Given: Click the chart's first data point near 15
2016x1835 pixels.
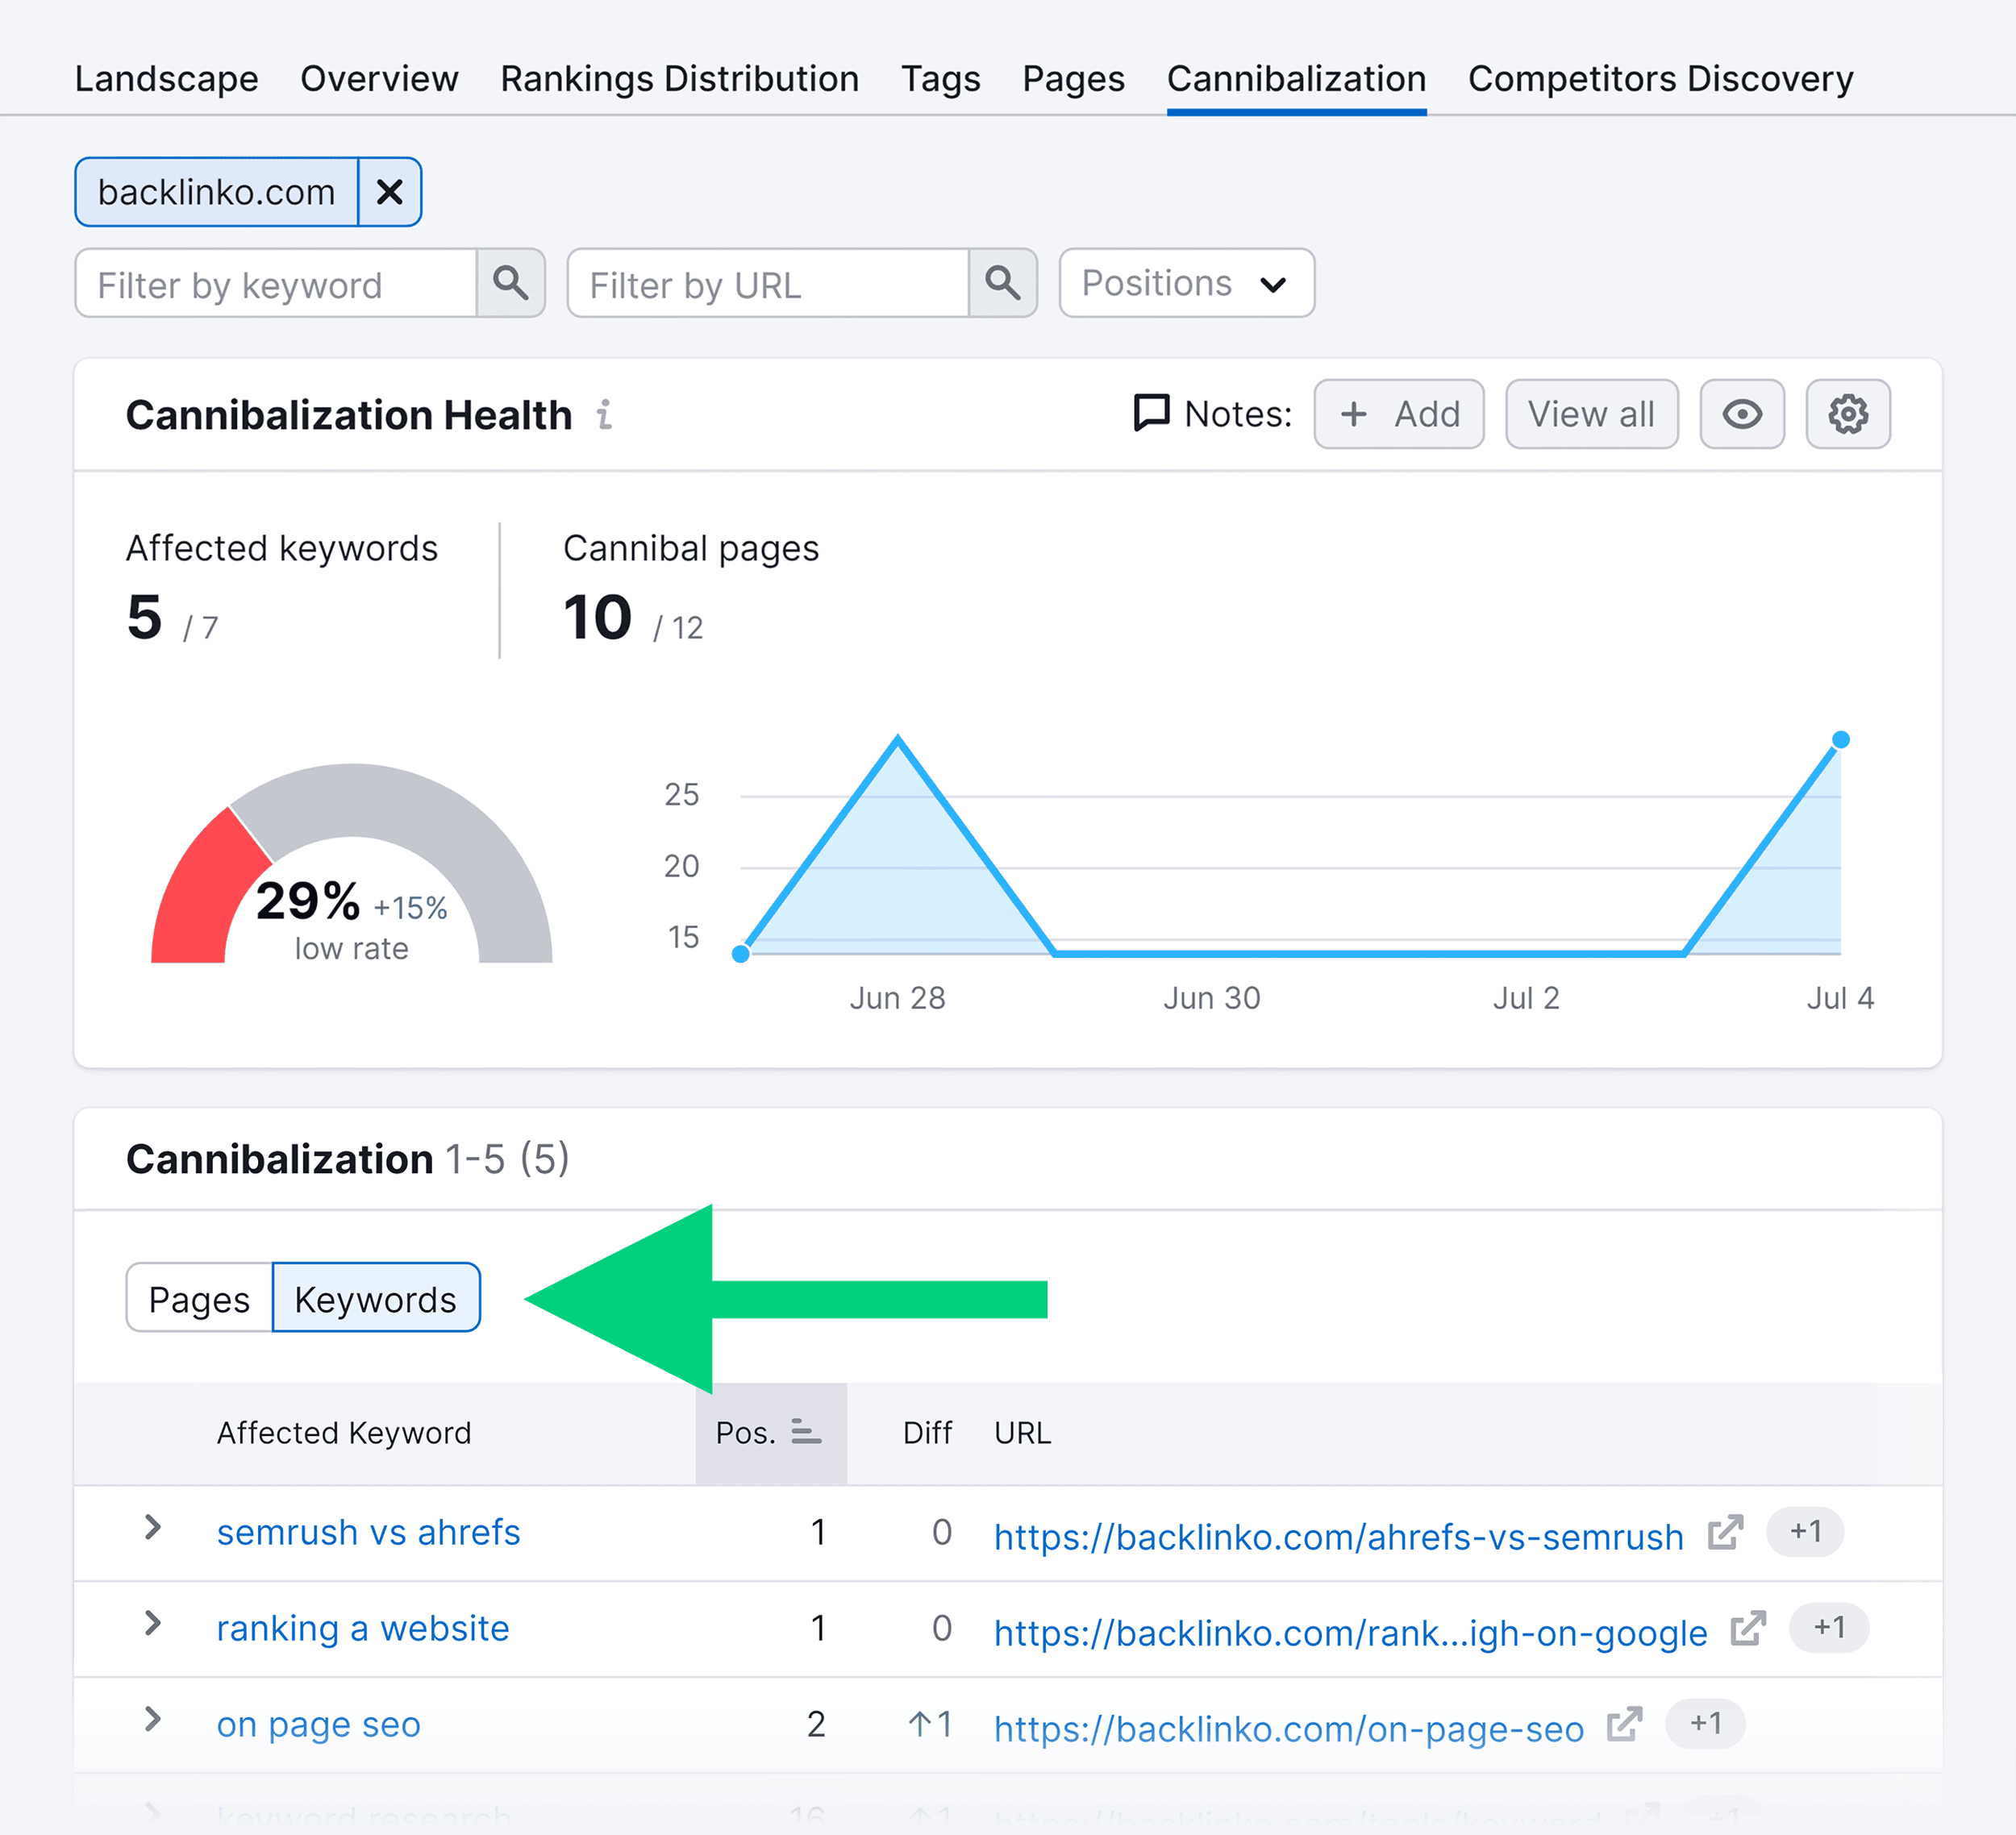Looking at the screenshot, I should pyautogui.click(x=741, y=954).
